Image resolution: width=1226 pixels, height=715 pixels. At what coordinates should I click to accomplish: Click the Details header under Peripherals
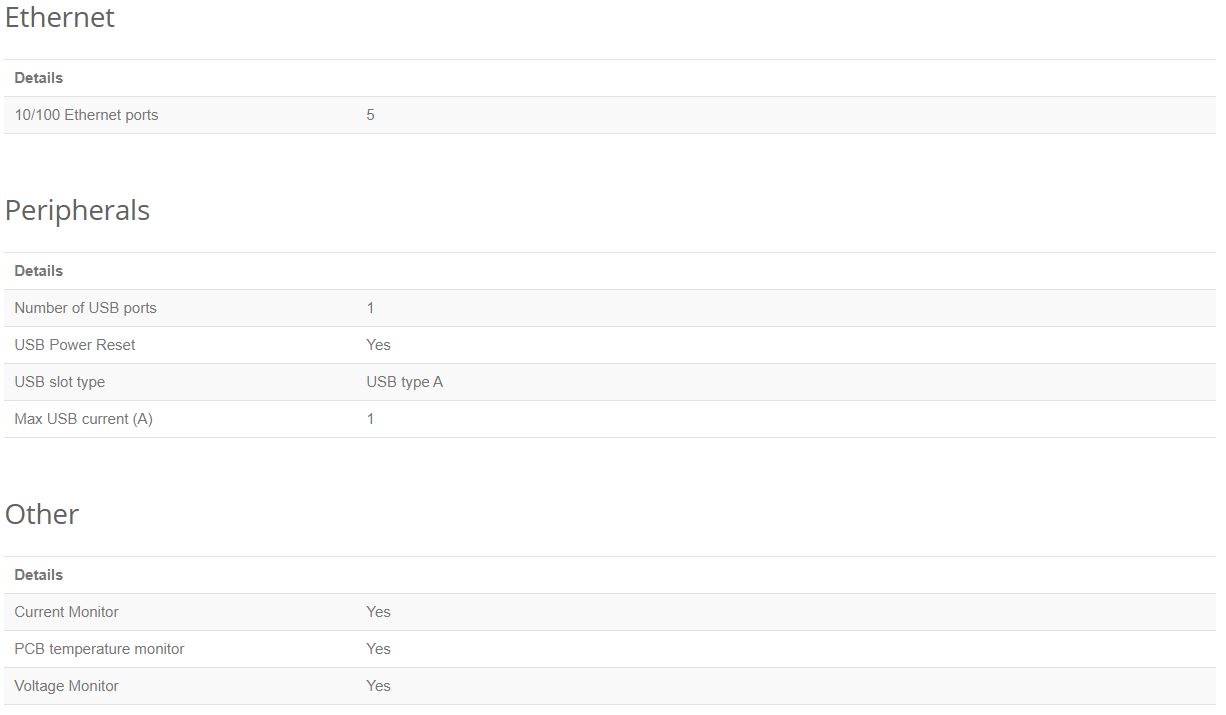pos(38,271)
